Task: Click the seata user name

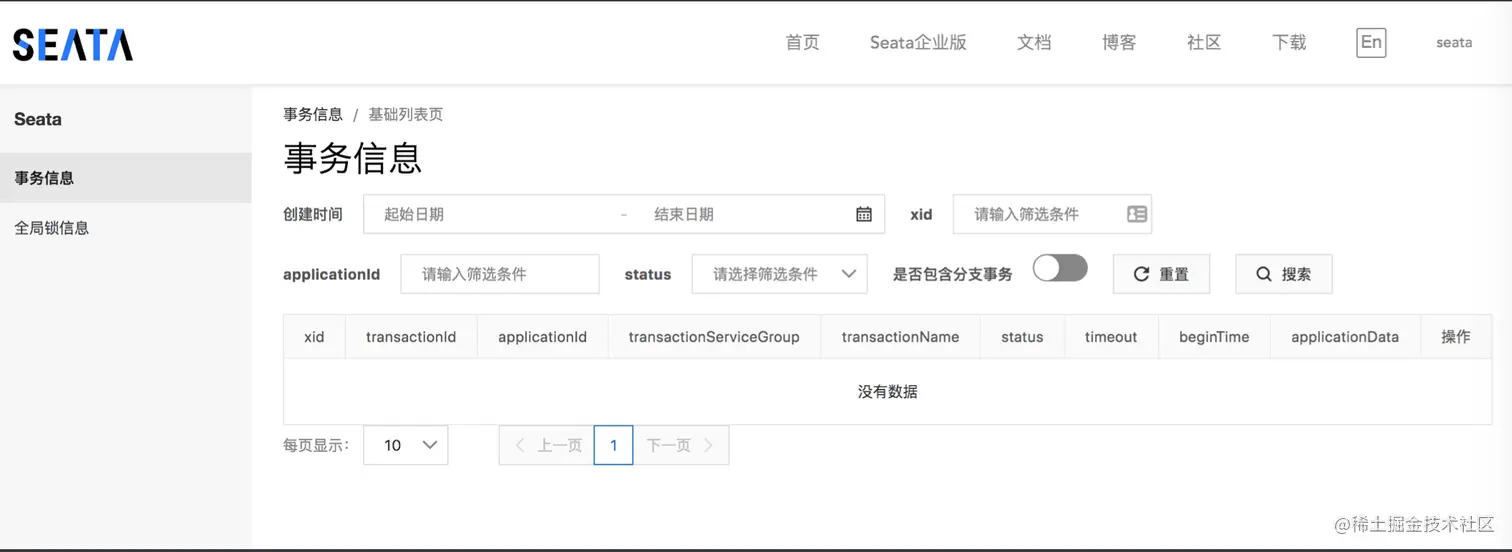Action: [x=1454, y=42]
